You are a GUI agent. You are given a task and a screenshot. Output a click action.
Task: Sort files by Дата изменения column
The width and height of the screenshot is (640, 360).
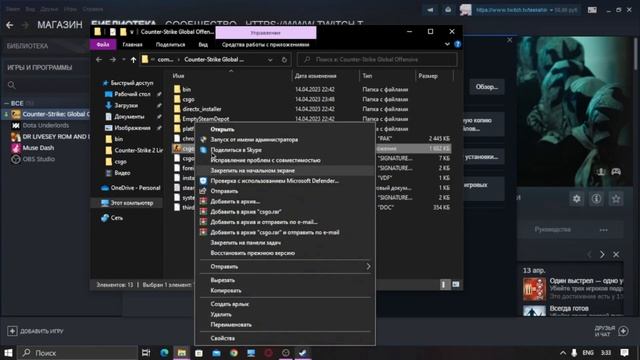tap(316, 76)
